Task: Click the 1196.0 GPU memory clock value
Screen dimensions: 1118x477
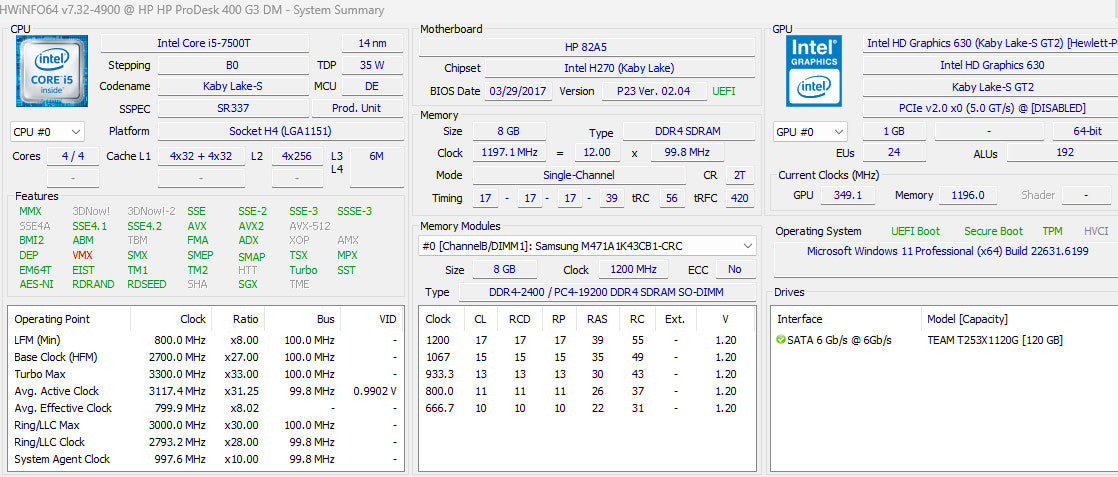Action: click(968, 195)
